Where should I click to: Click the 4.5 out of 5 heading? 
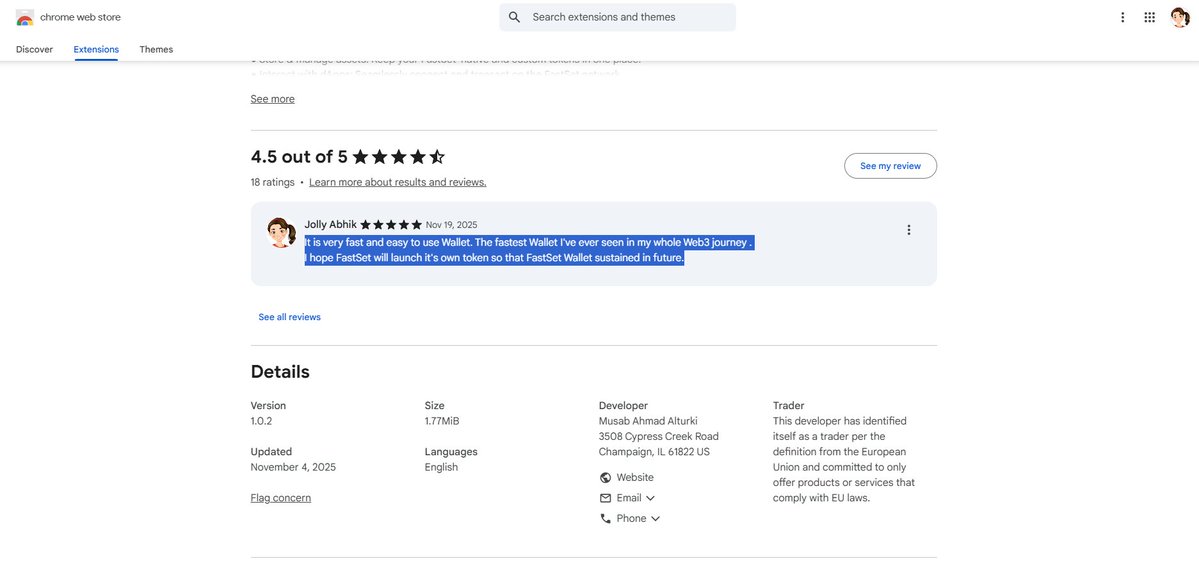pos(299,157)
